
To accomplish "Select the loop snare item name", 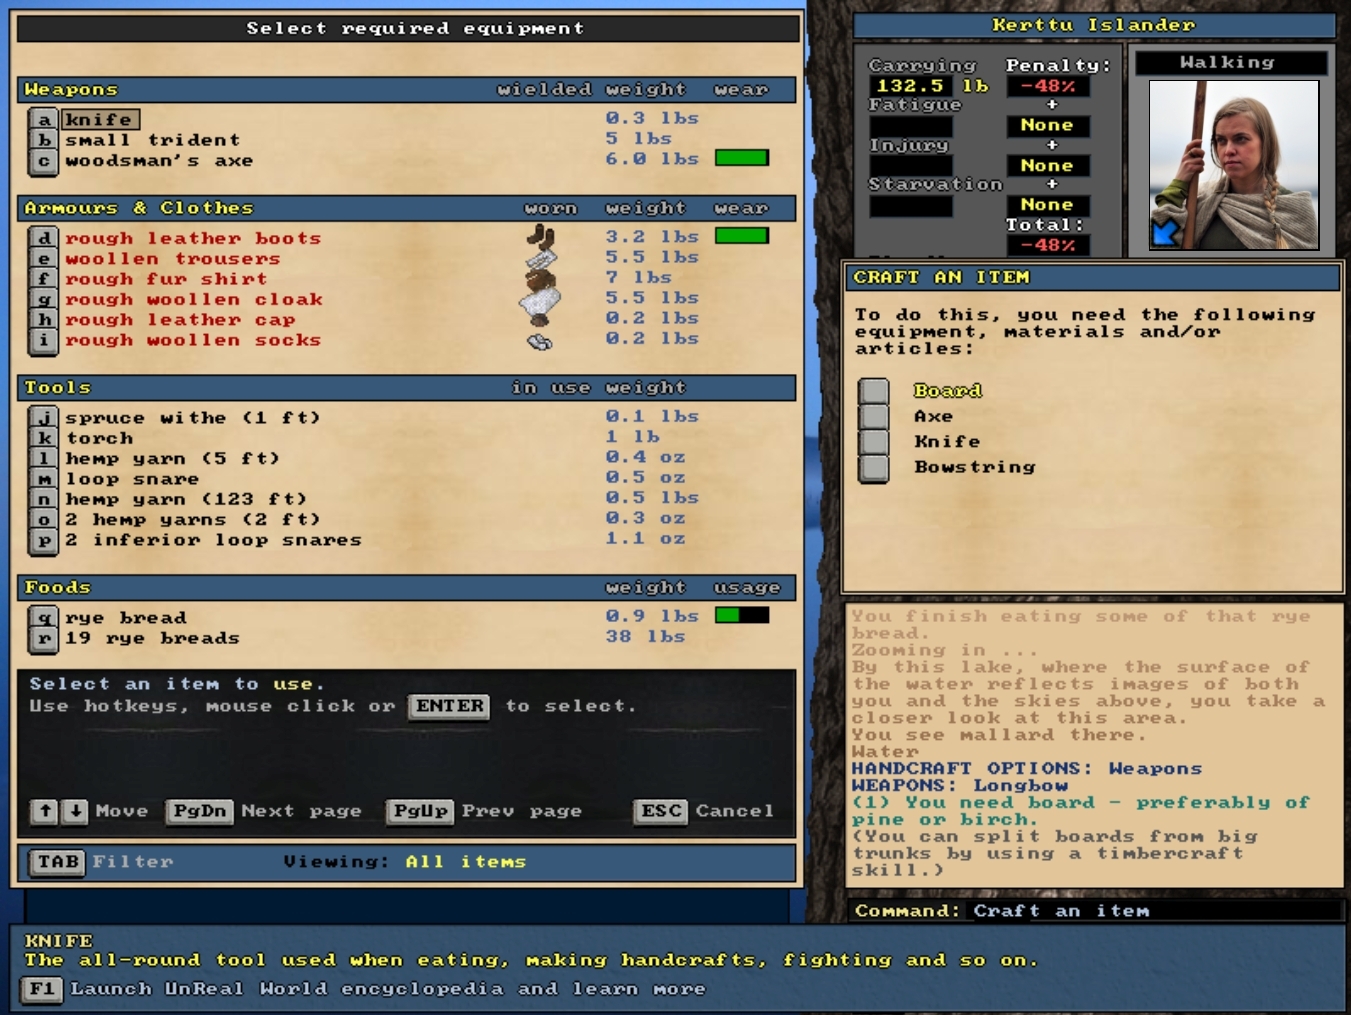I will 132,479.
